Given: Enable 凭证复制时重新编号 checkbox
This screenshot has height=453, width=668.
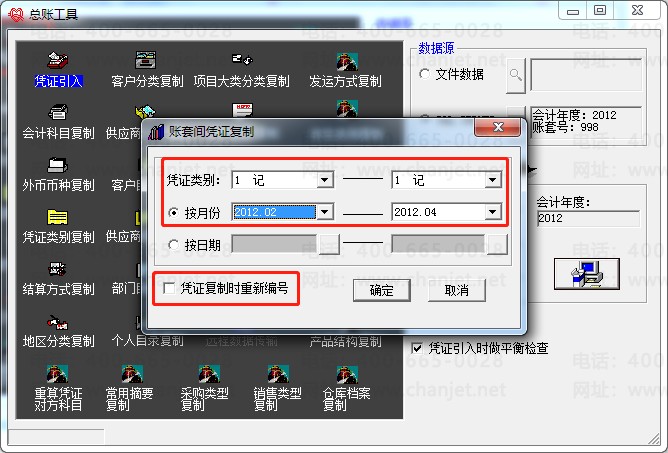Looking at the screenshot, I should click(171, 289).
